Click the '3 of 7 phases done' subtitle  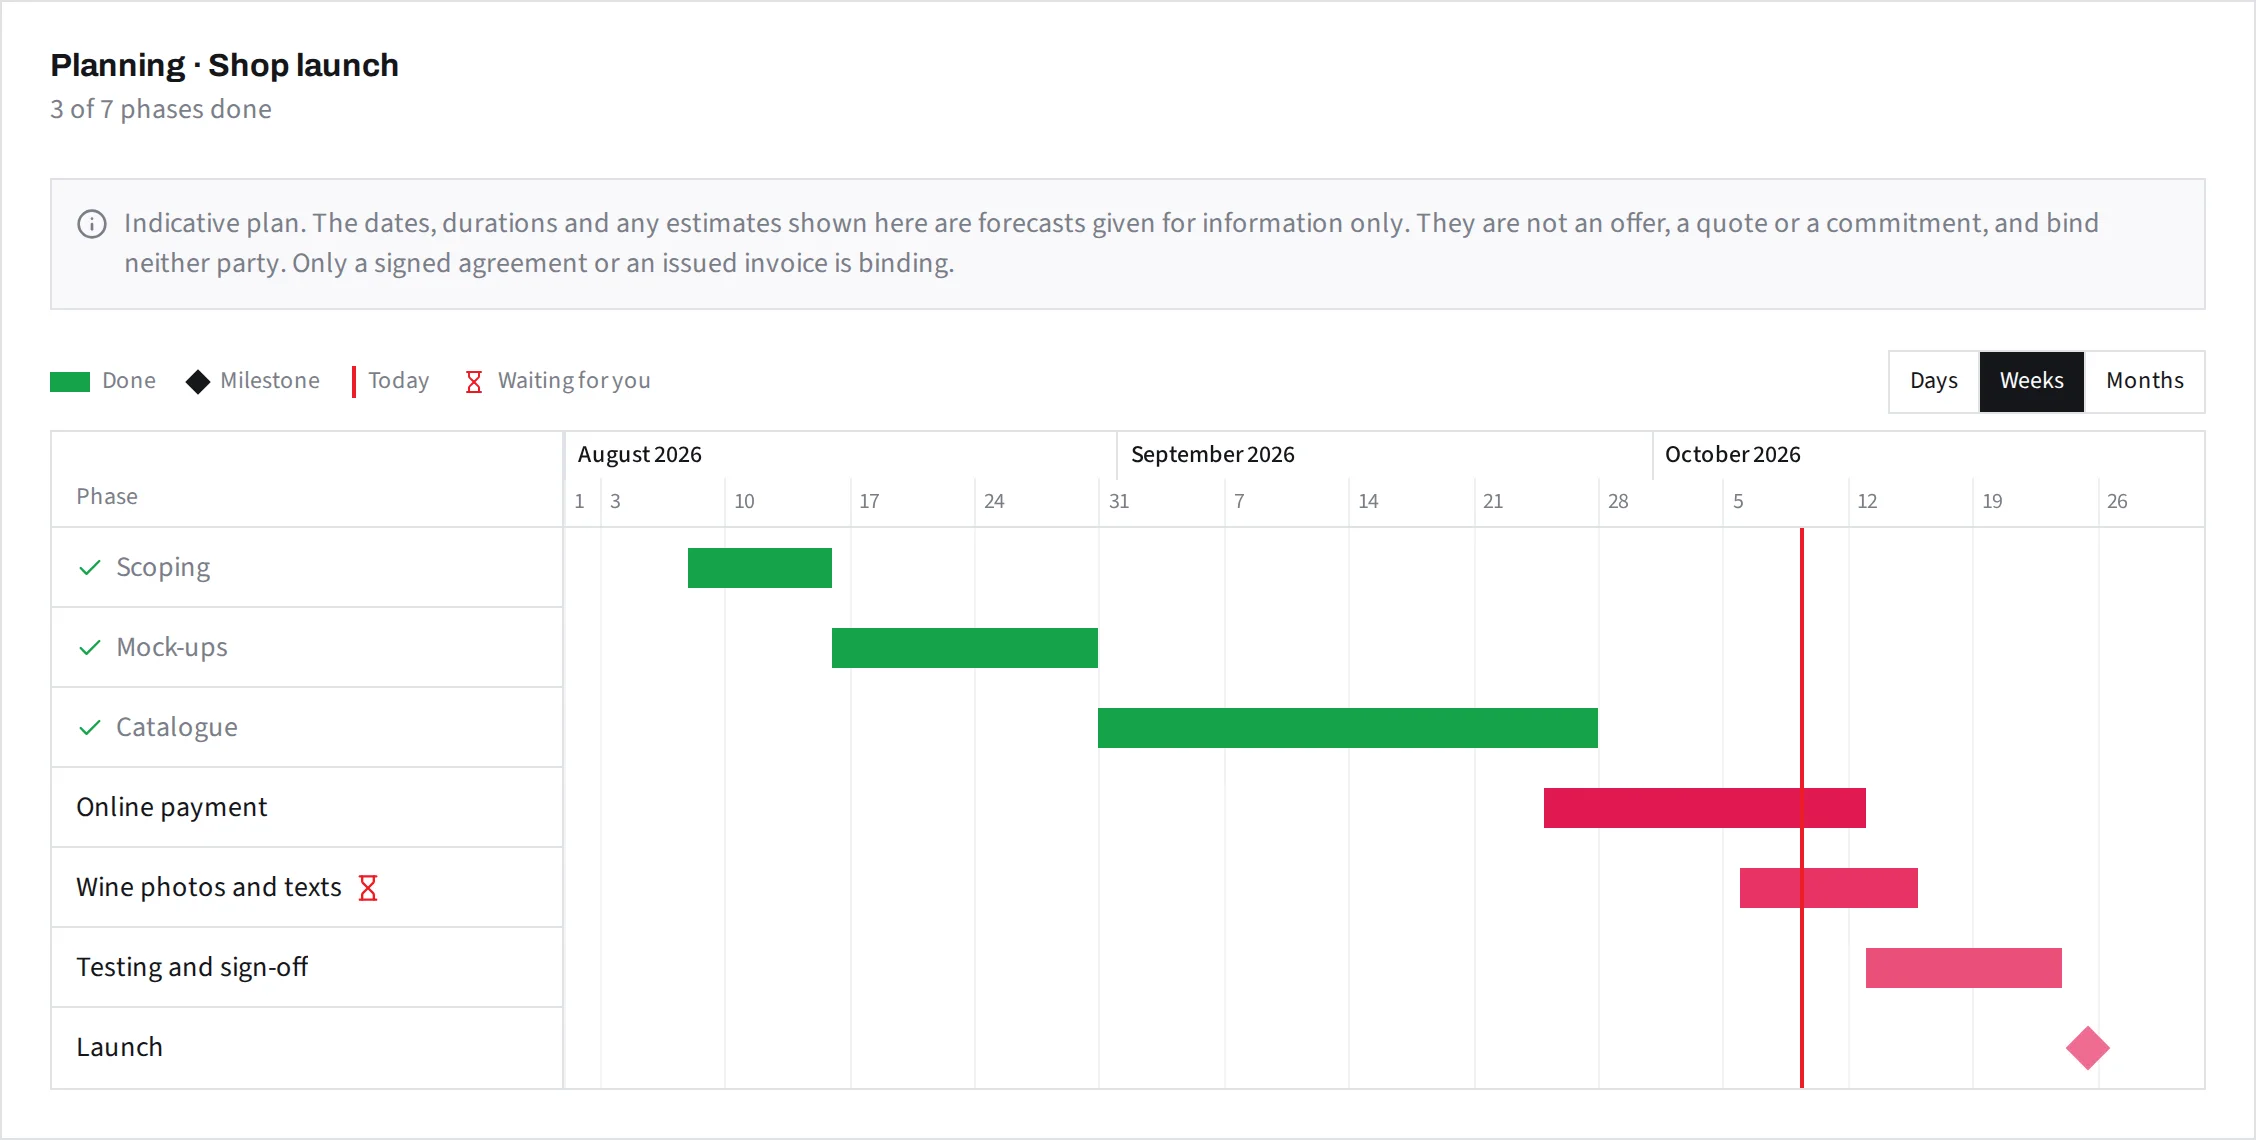[x=161, y=109]
